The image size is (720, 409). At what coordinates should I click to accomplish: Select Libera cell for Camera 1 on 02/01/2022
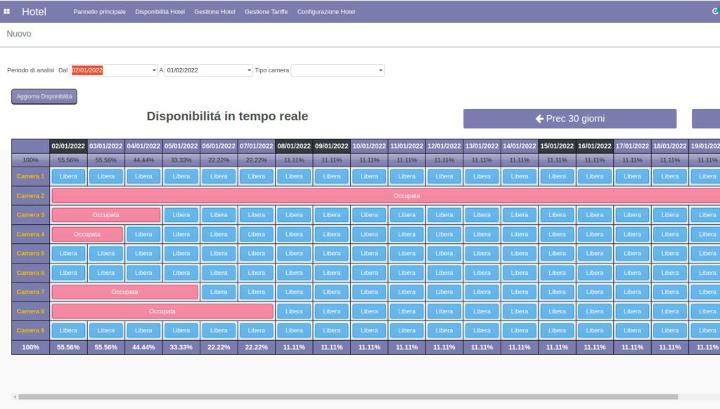coord(68,176)
